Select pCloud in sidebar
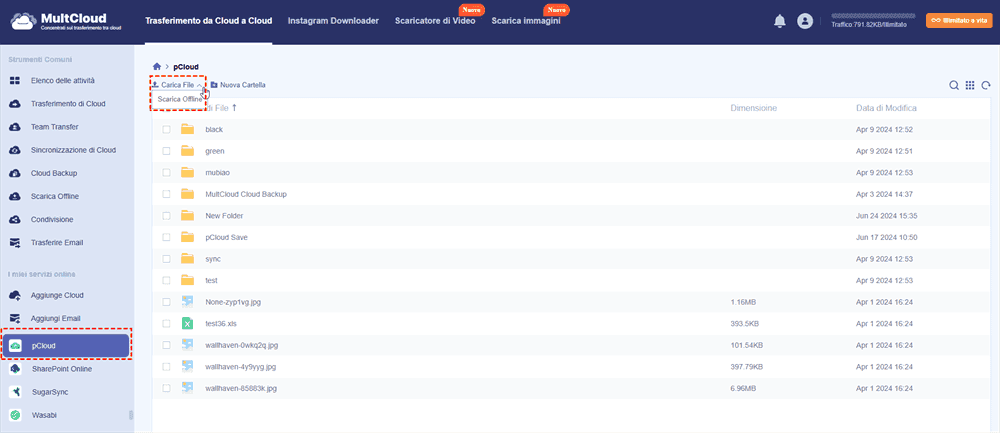This screenshot has height=433, width=1000. 66,346
